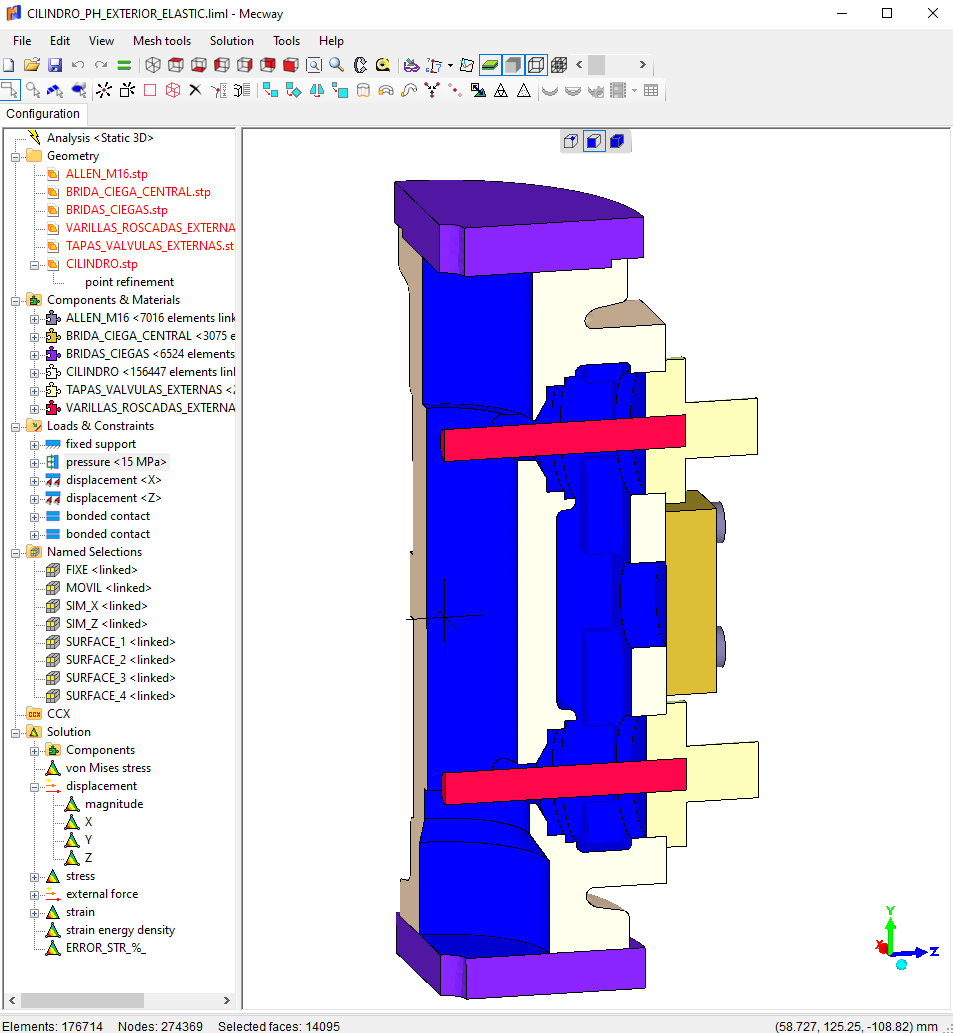This screenshot has height=1033, width=953.
Task: Open the Help menu
Action: pos(331,41)
